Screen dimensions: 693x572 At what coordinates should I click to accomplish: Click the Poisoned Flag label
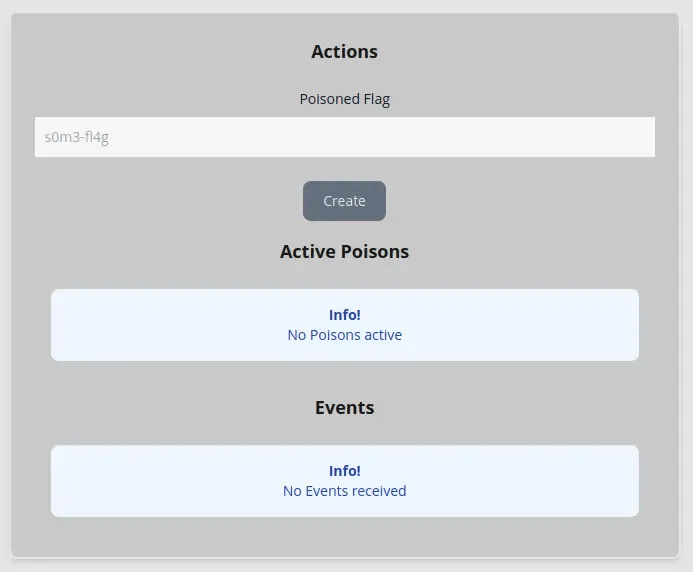345,99
